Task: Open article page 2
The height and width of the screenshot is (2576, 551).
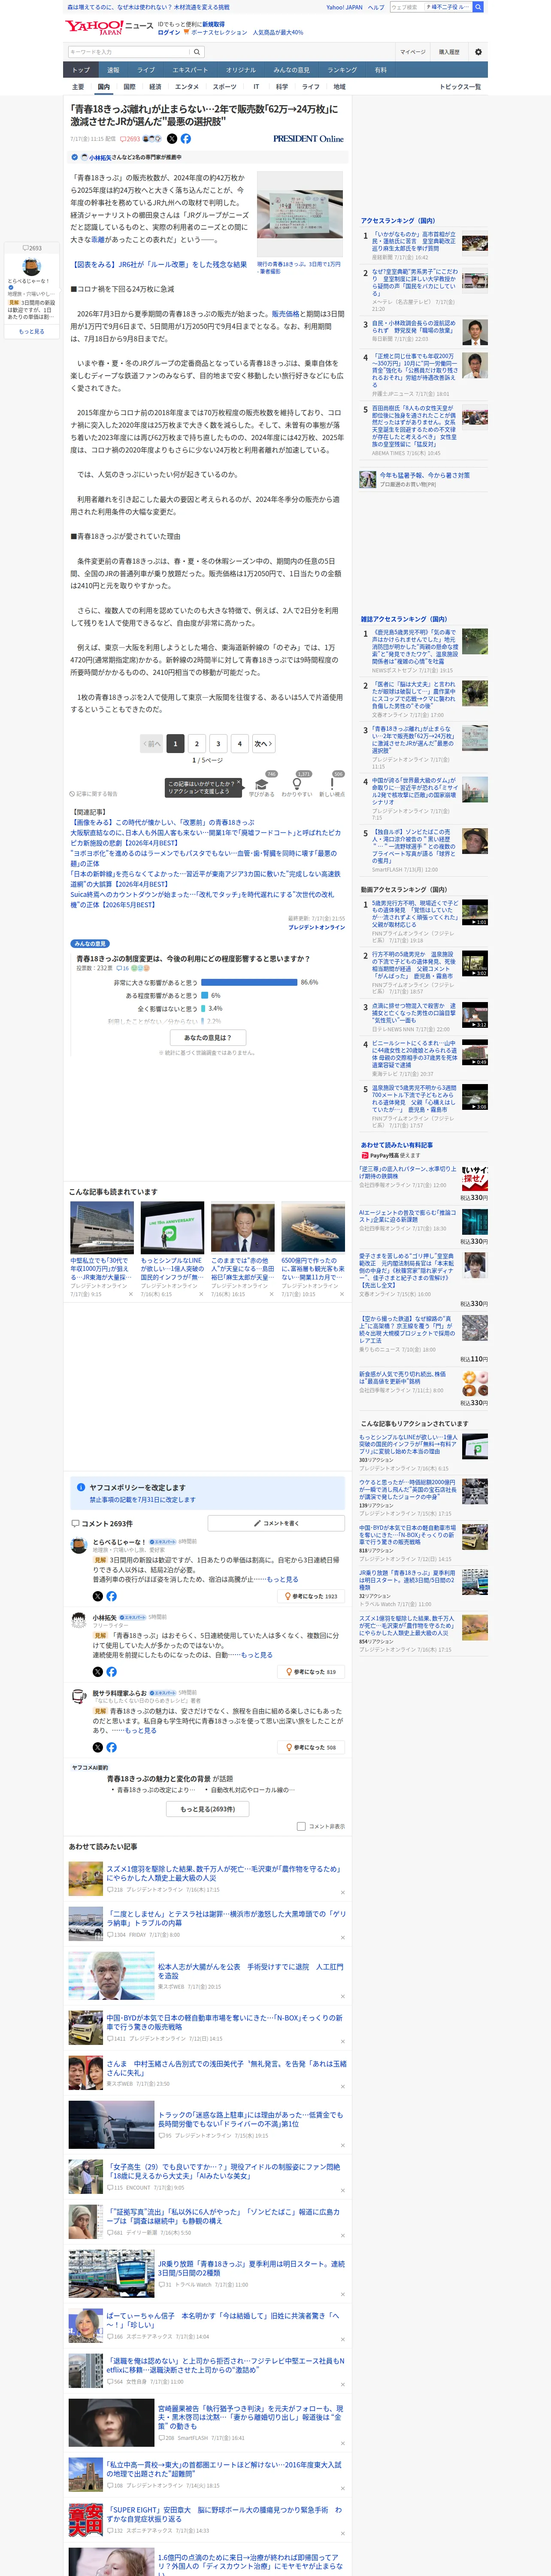Action: [197, 743]
